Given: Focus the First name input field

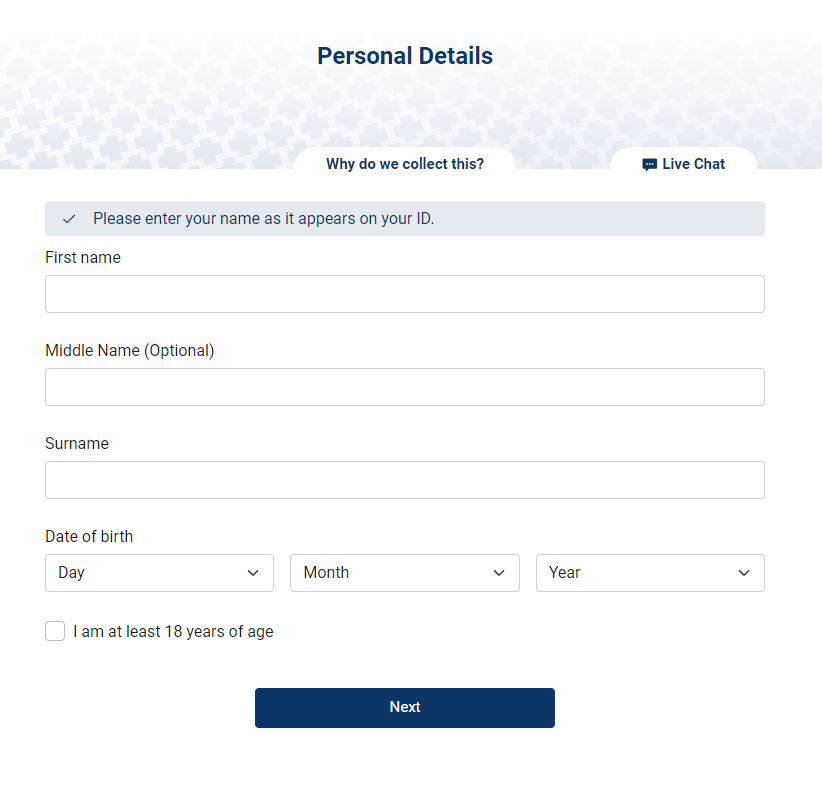Looking at the screenshot, I should [x=405, y=294].
